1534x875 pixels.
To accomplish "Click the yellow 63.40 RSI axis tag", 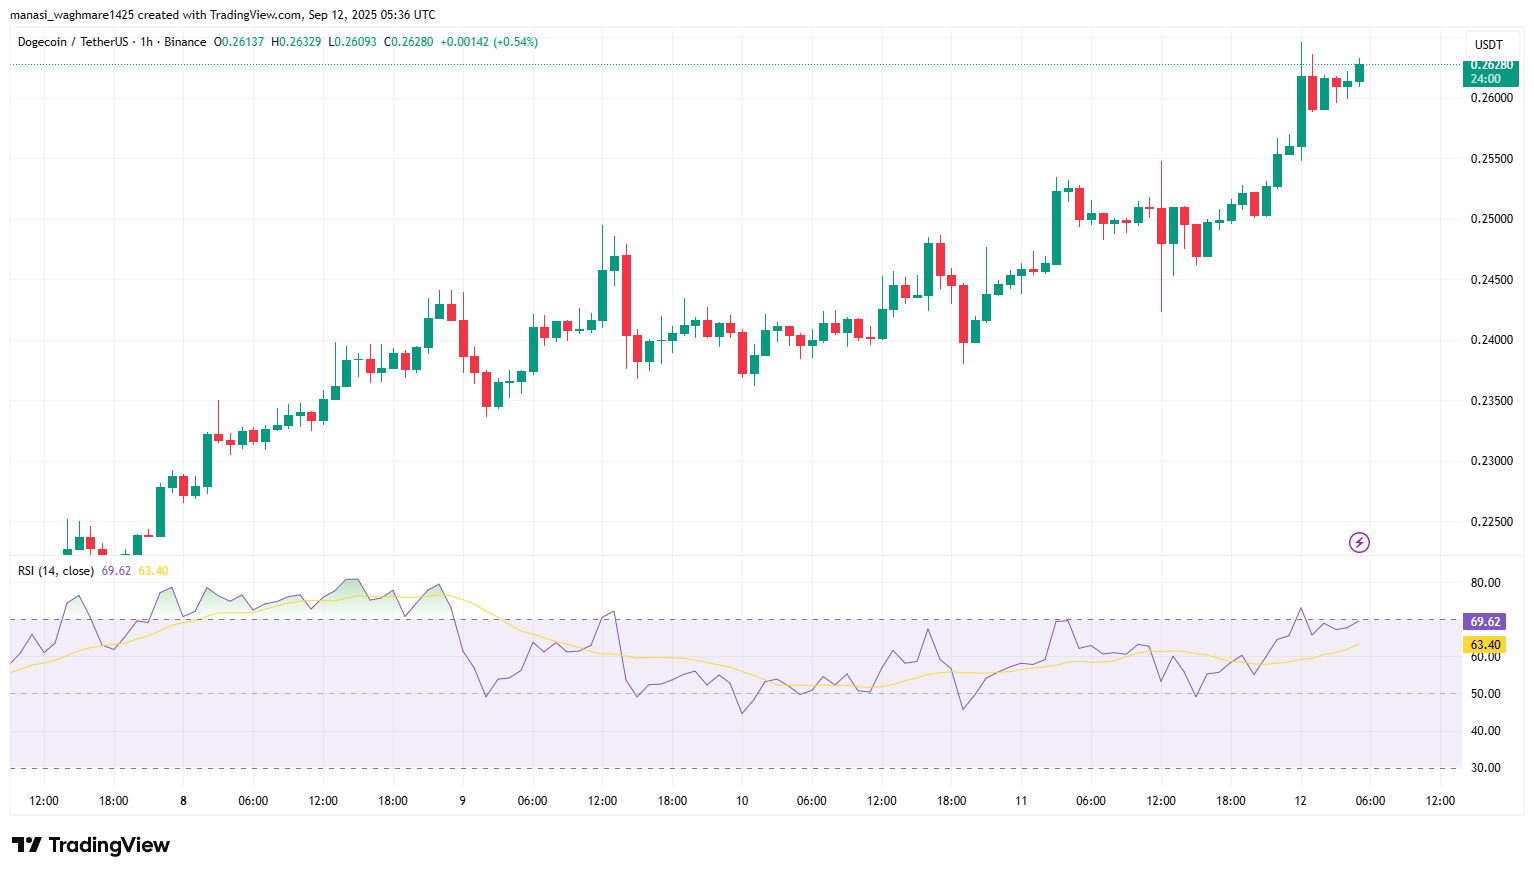I will click(1485, 645).
